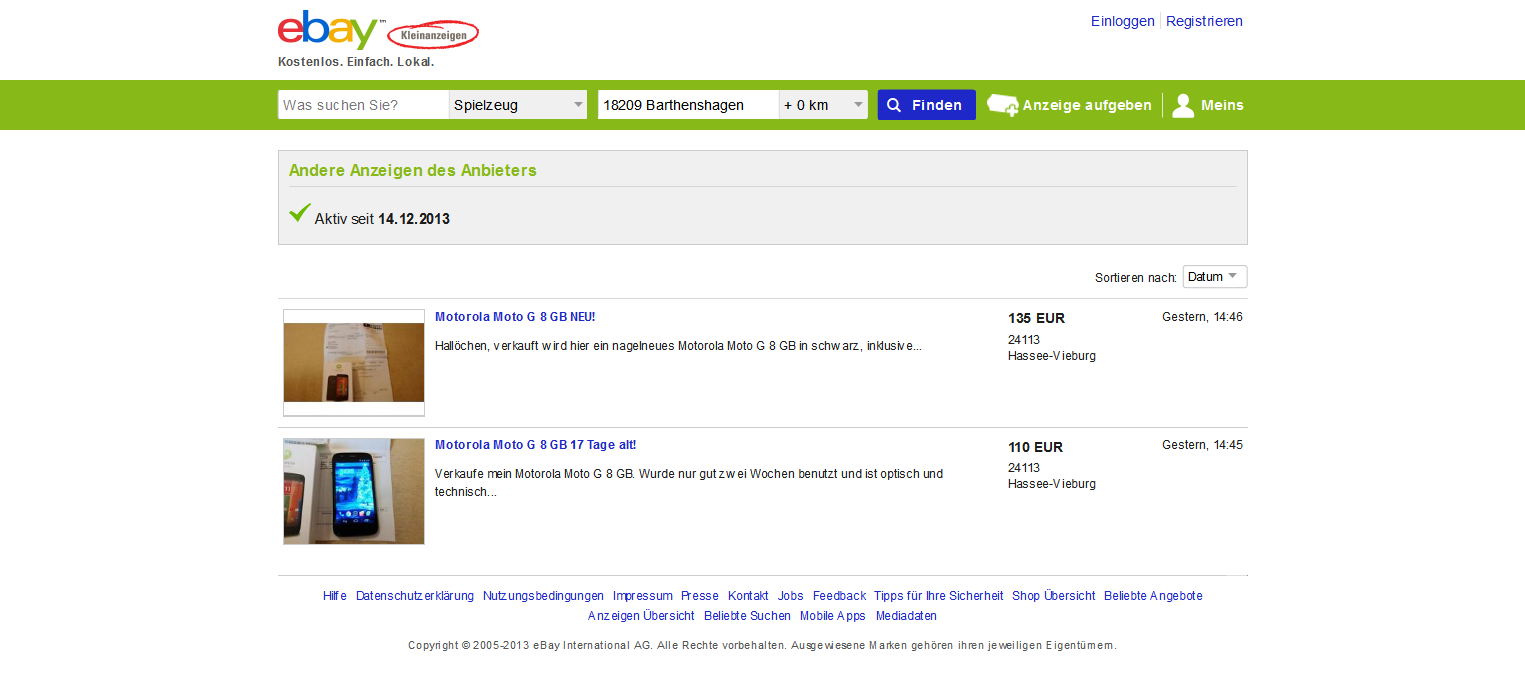
Task: Click the description starting 'Hallöchen, verkauft wird'
Action: pos(678,346)
